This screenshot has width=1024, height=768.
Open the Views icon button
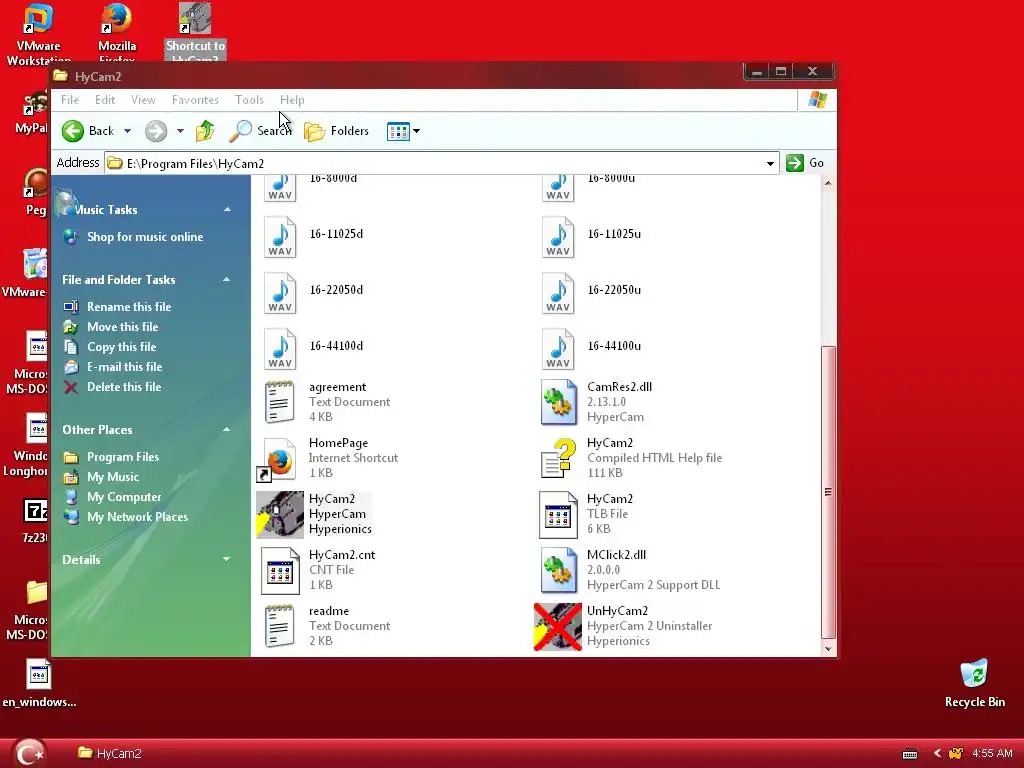[398, 131]
